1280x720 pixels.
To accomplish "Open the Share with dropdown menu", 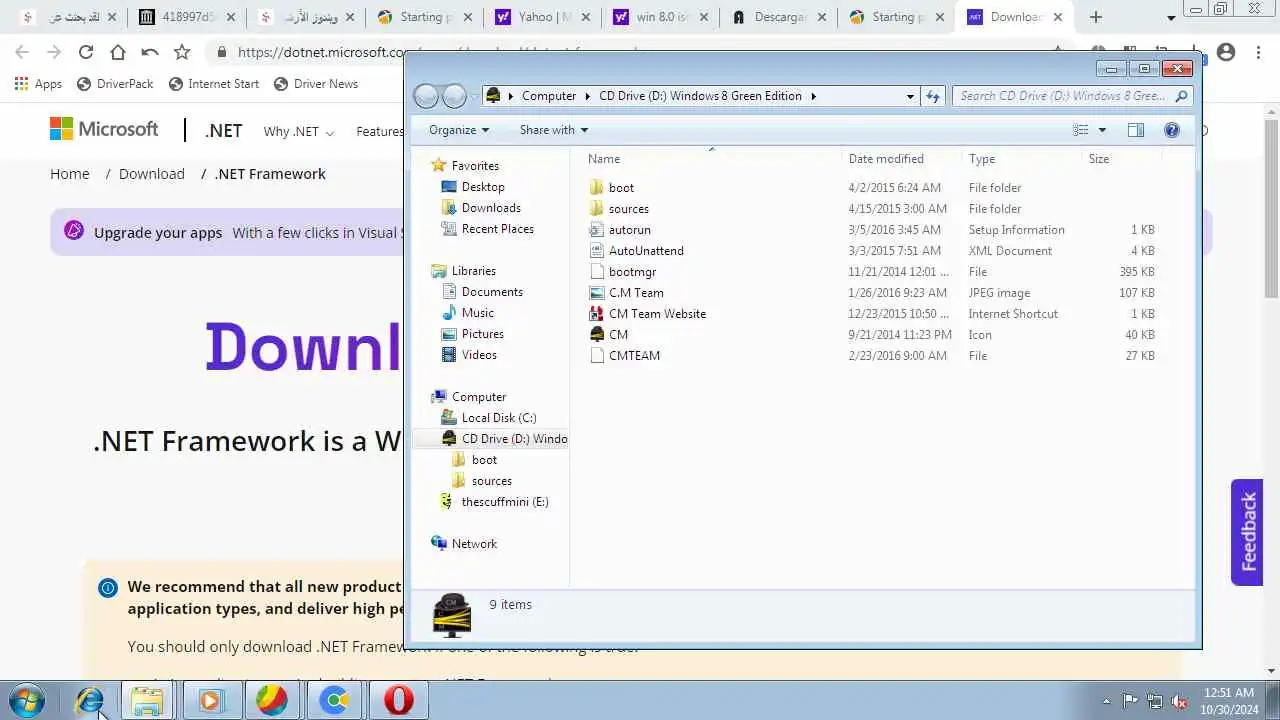I will point(554,130).
